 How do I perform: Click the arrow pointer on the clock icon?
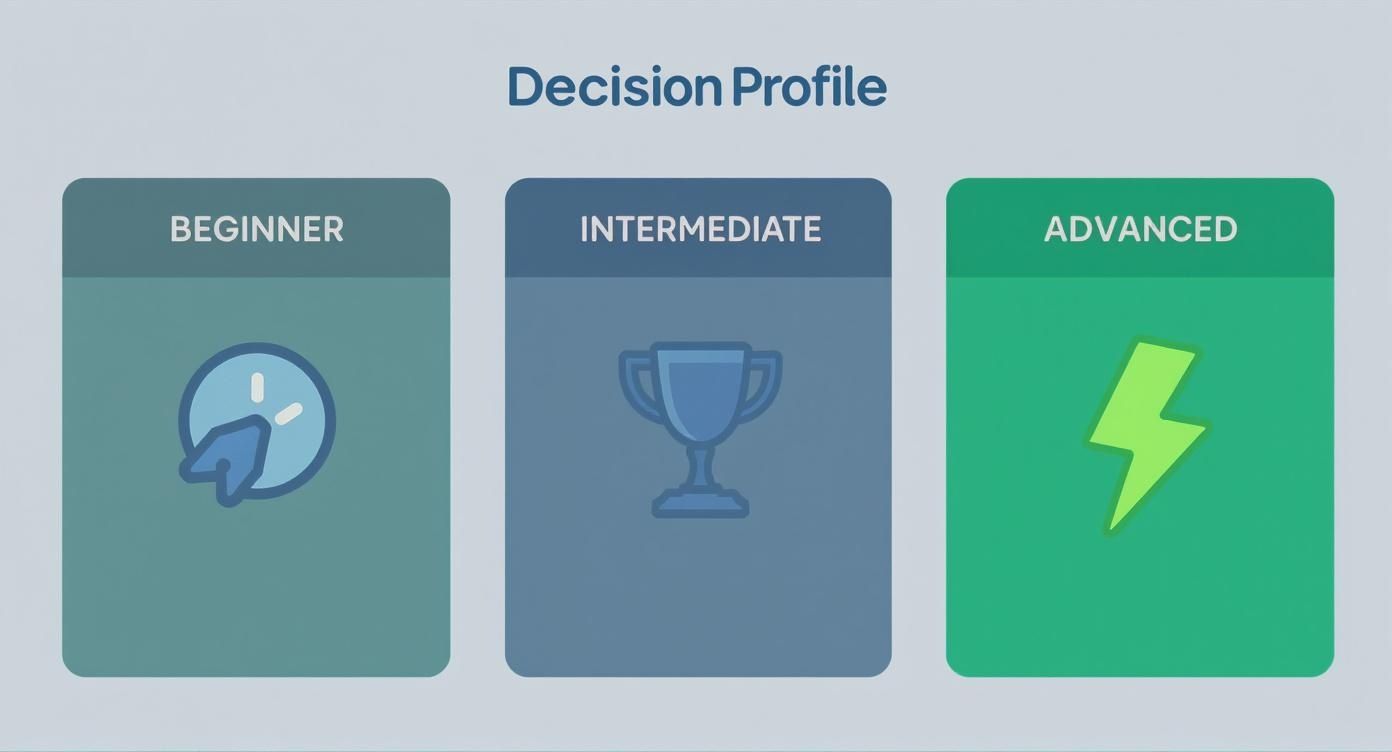tap(226, 458)
